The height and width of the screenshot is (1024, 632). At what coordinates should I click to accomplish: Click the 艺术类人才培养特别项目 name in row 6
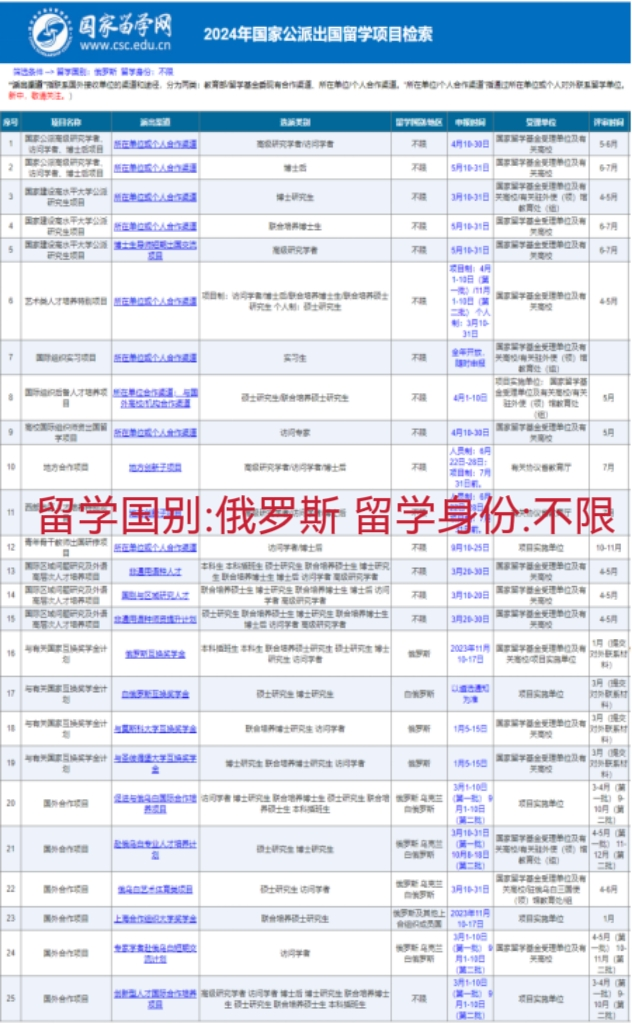click(66, 301)
